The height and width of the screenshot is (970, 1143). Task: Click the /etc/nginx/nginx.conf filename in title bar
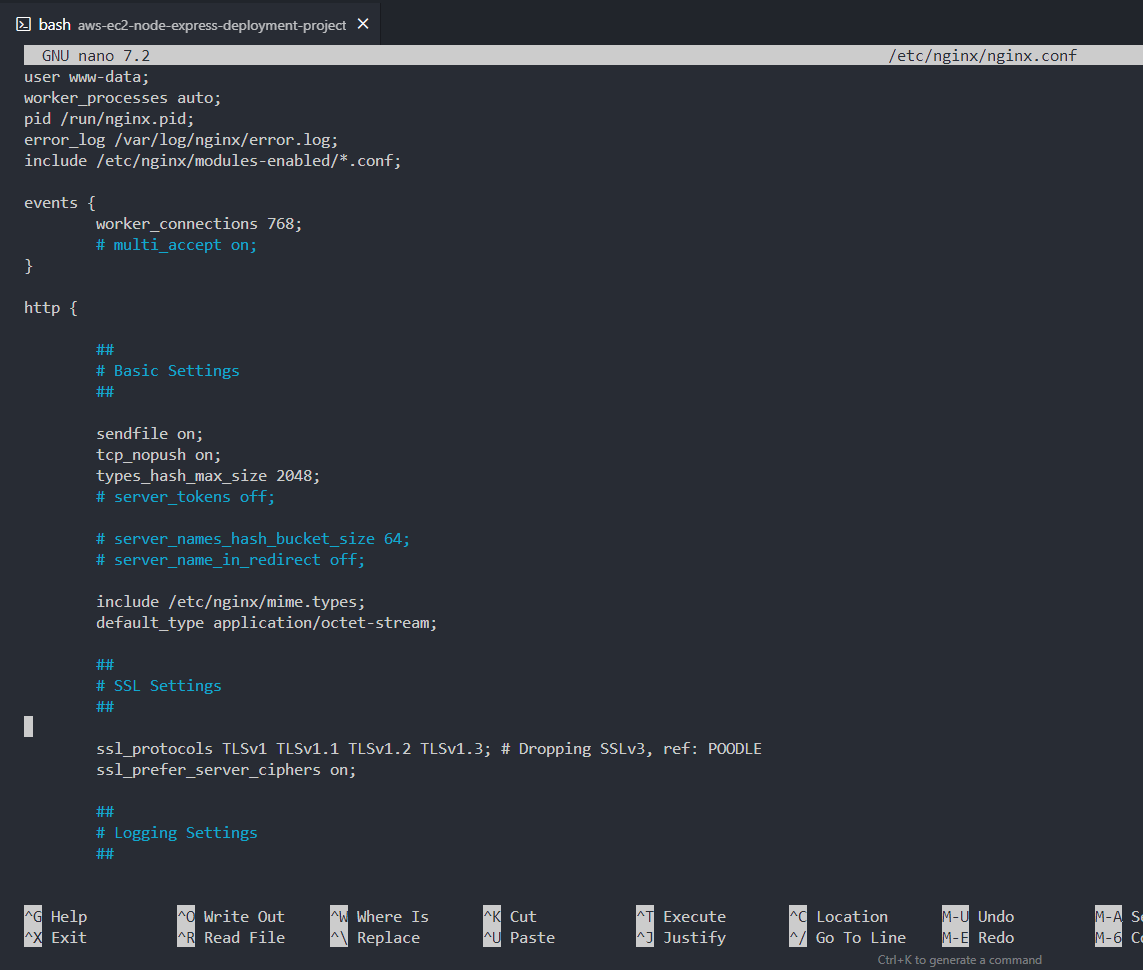click(x=982, y=56)
